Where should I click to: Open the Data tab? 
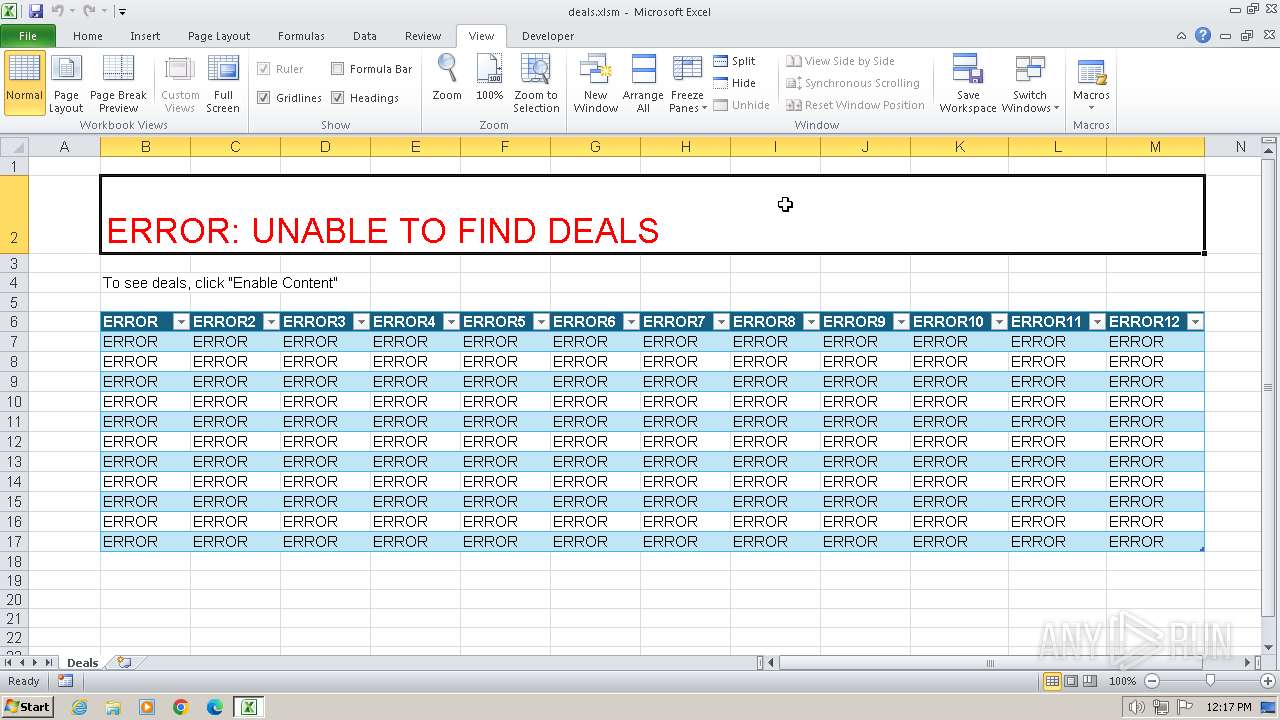365,36
